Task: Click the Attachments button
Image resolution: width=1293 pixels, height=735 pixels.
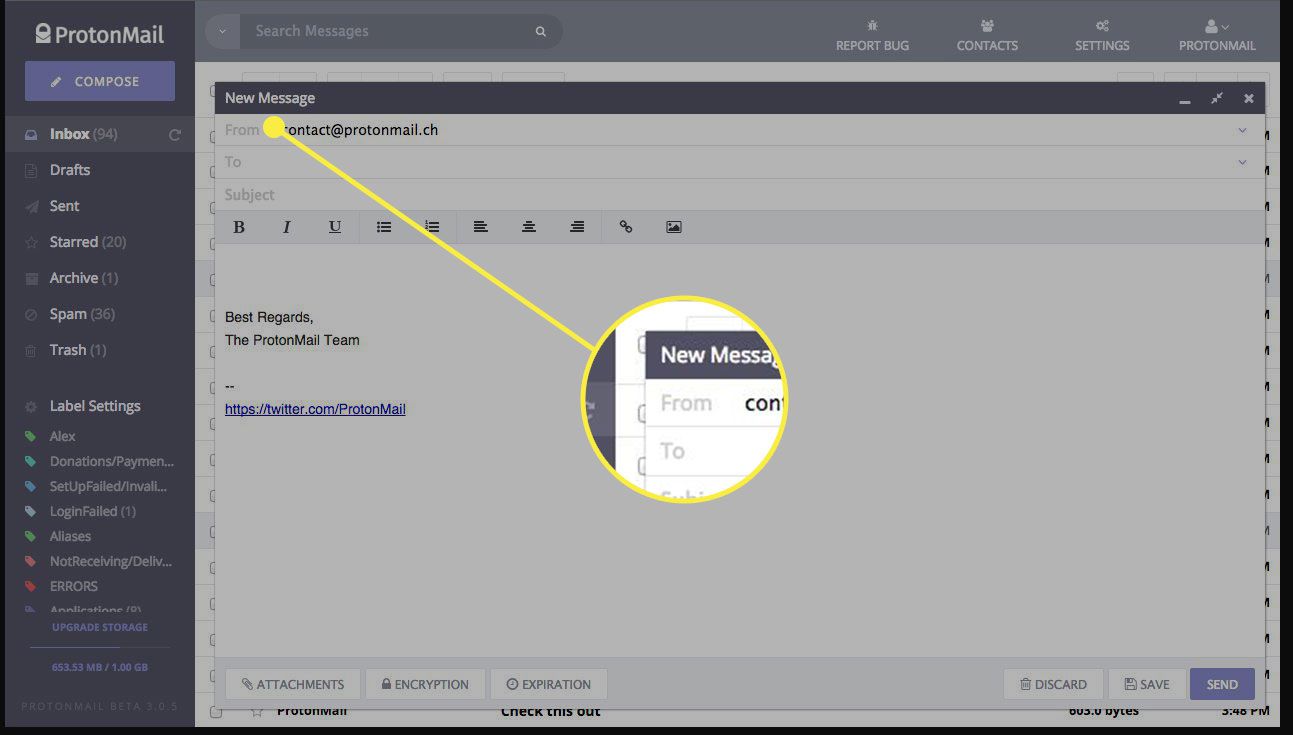Action: [x=293, y=684]
